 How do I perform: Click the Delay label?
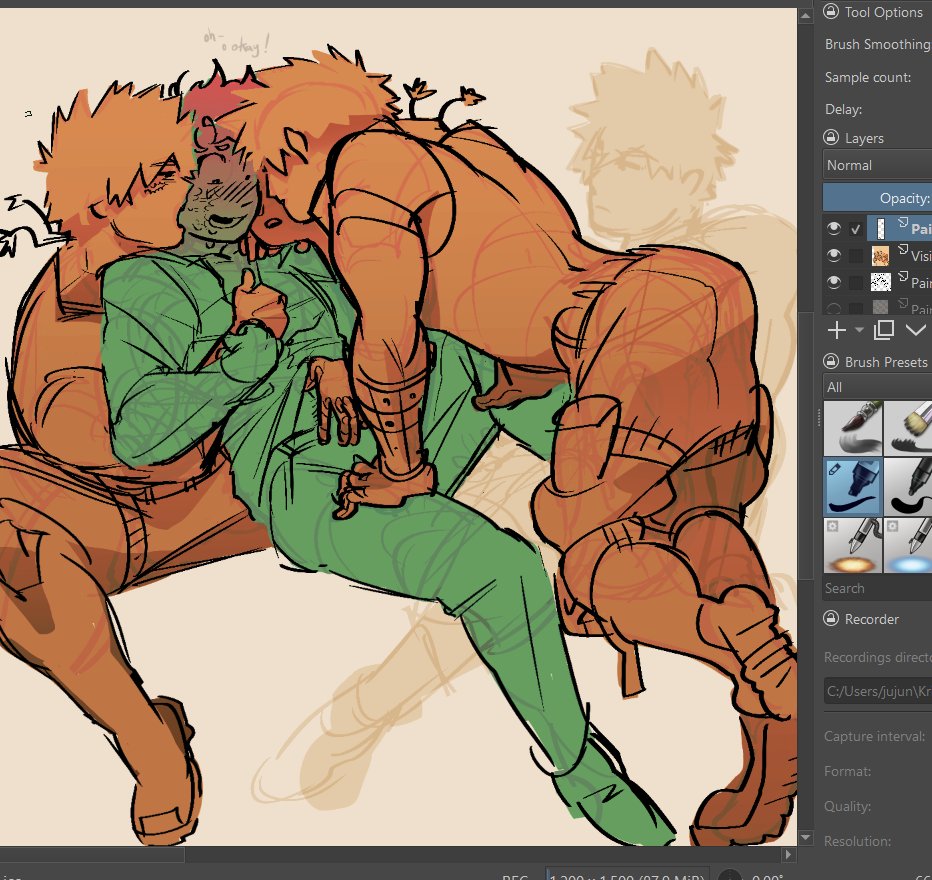pos(843,109)
